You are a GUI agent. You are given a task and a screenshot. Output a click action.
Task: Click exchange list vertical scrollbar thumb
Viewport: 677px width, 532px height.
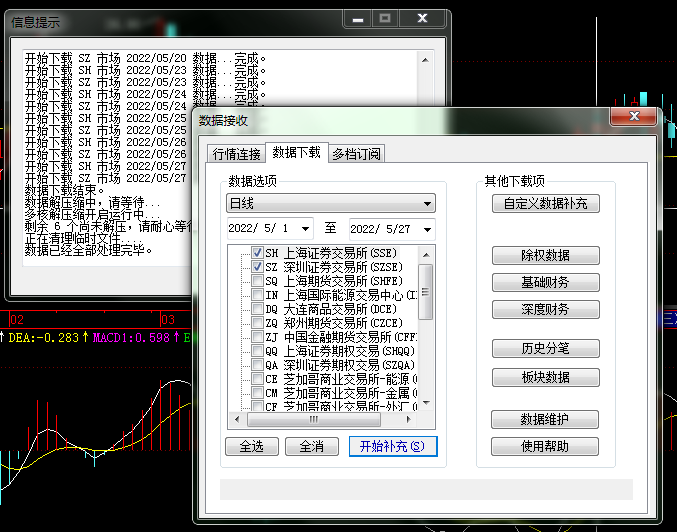click(426, 292)
